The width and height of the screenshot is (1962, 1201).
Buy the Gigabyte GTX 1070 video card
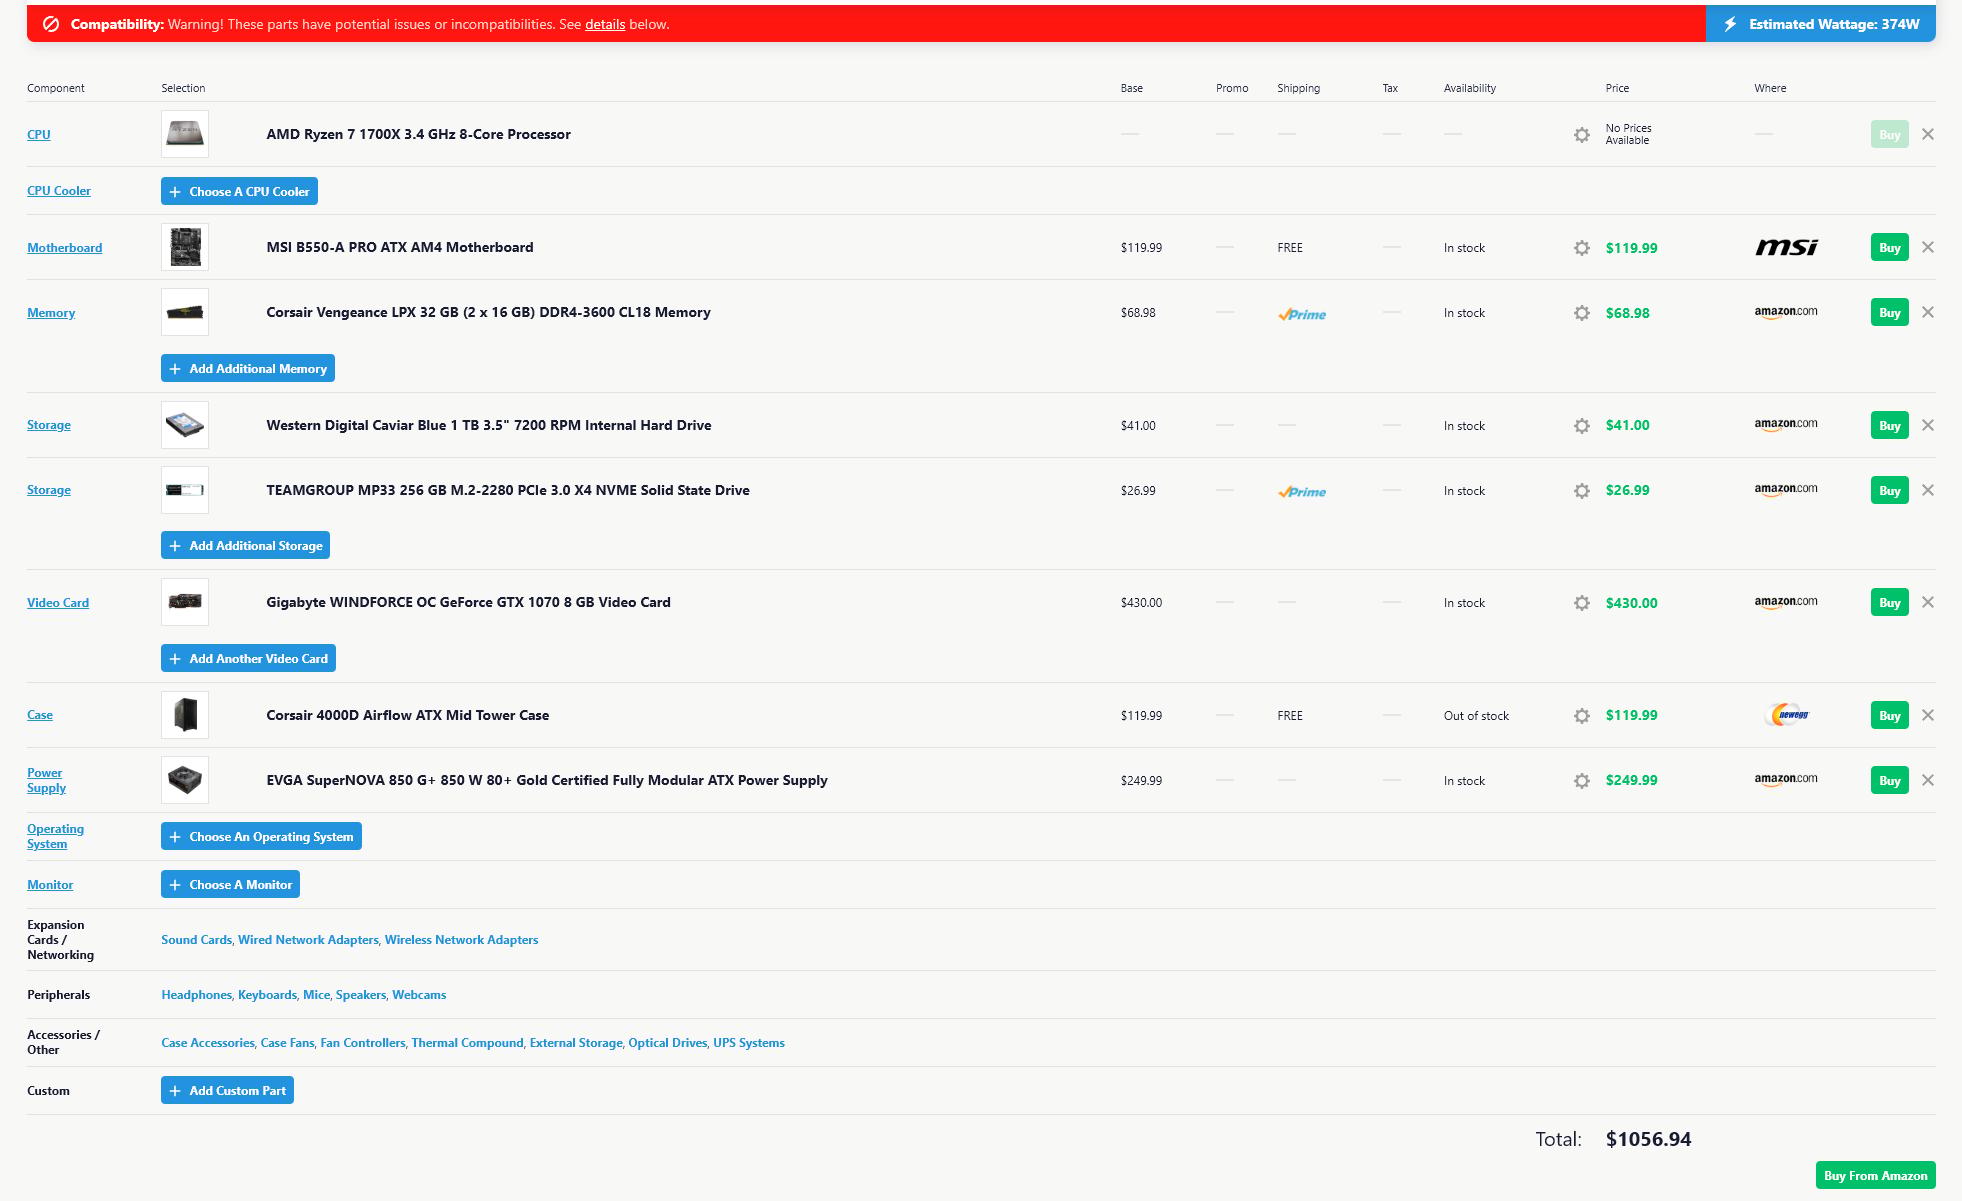pos(1889,602)
